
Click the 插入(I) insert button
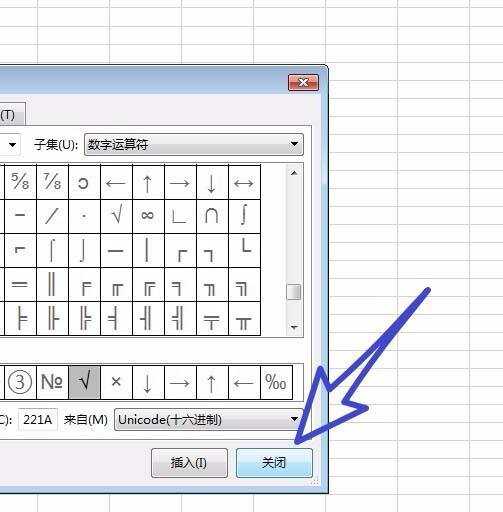tap(189, 463)
